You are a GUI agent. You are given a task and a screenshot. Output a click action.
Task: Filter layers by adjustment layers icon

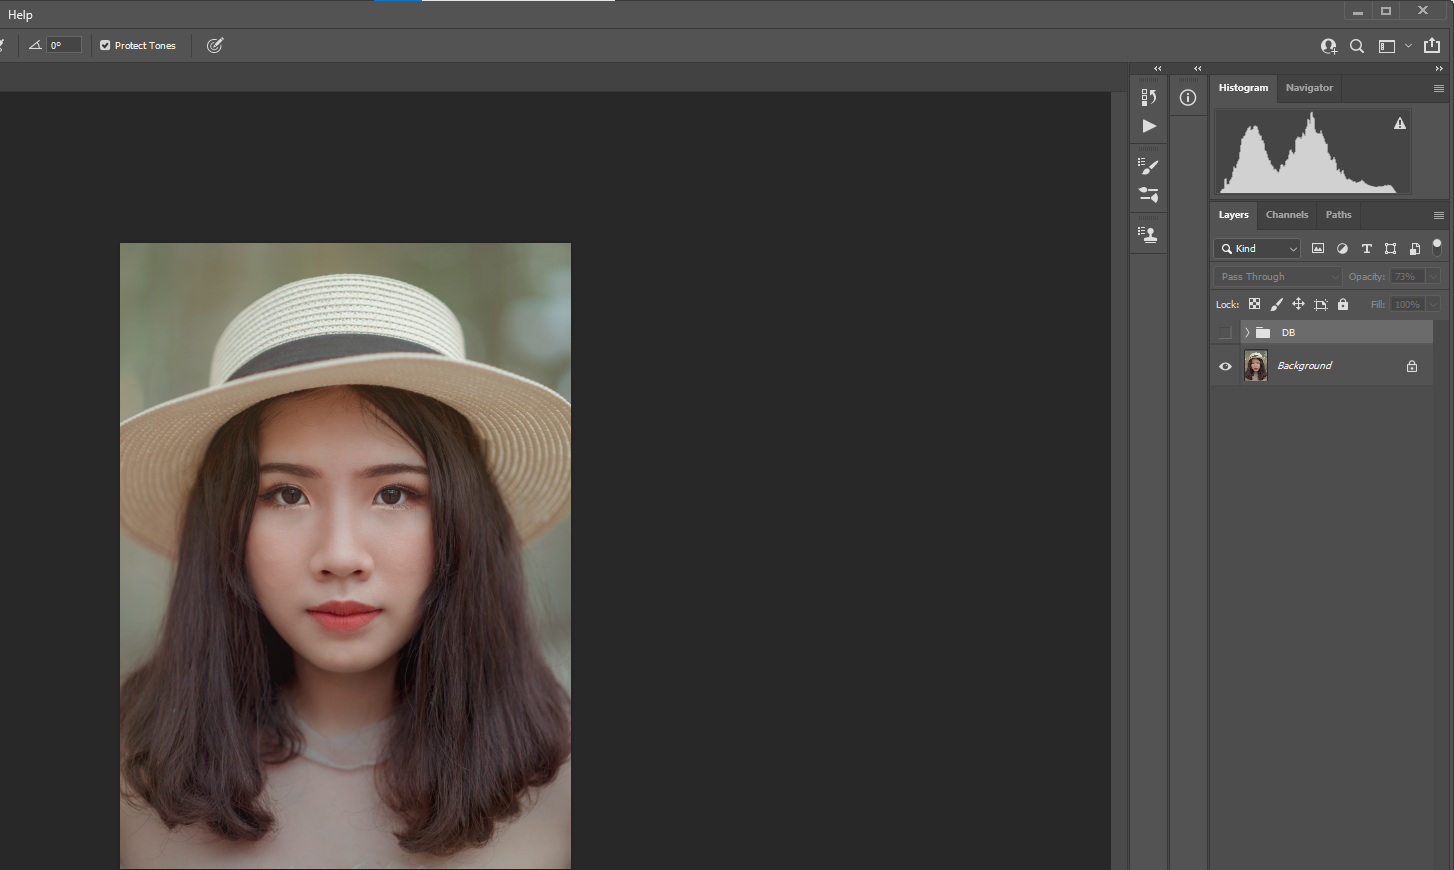click(1342, 248)
